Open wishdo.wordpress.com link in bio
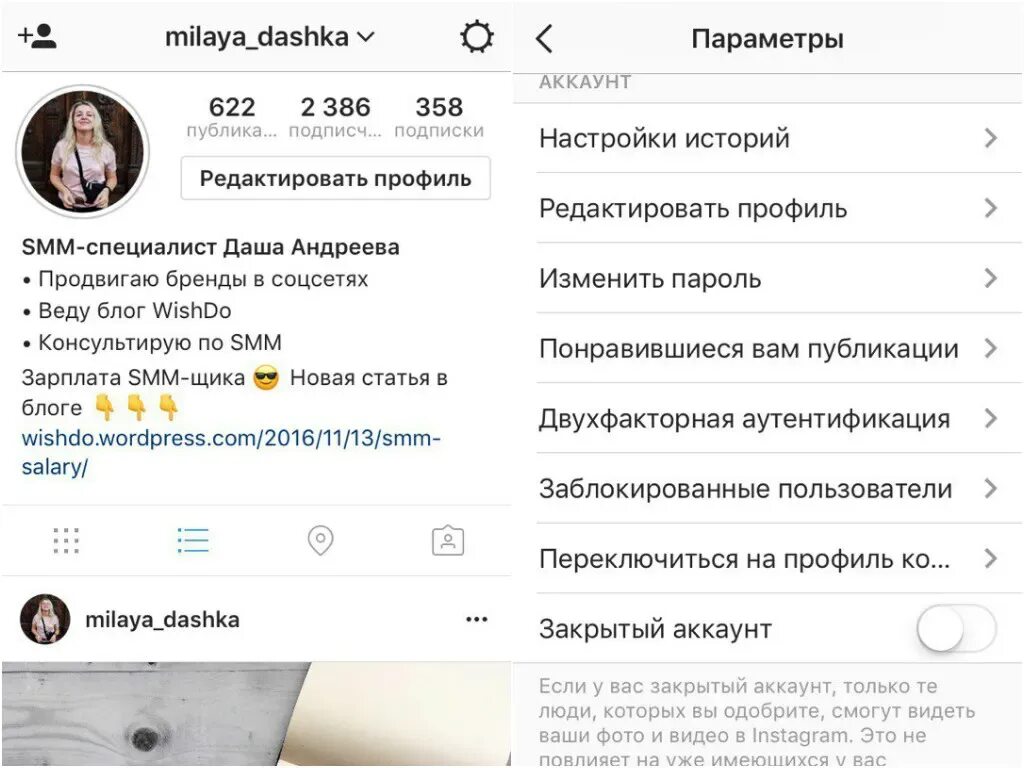The width and height of the screenshot is (1024, 768). tap(231, 452)
